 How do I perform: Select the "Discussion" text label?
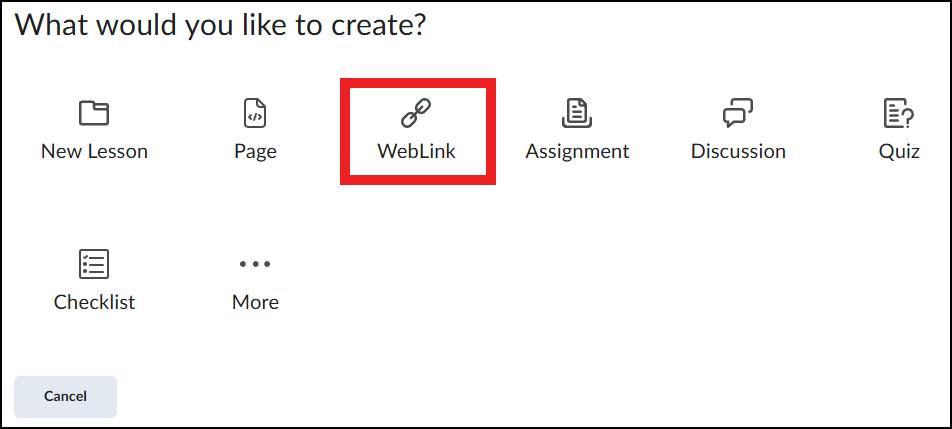738,150
